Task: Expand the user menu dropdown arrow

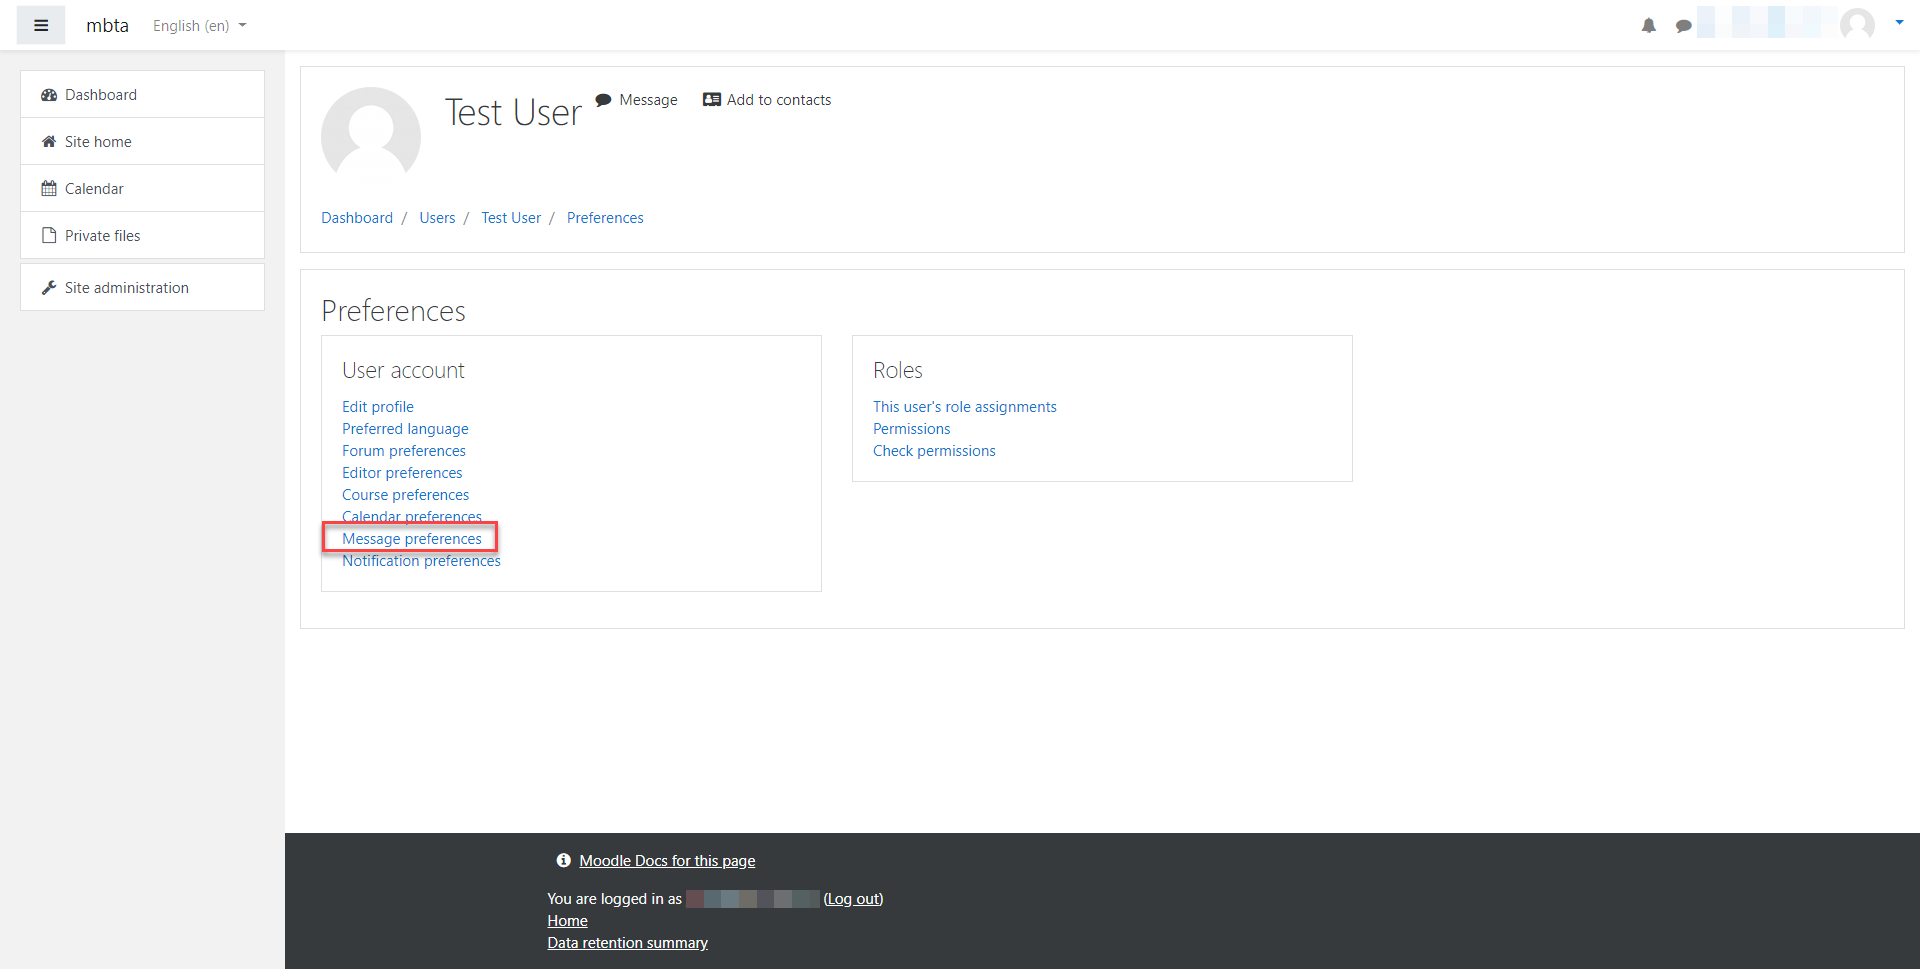Action: point(1899,22)
